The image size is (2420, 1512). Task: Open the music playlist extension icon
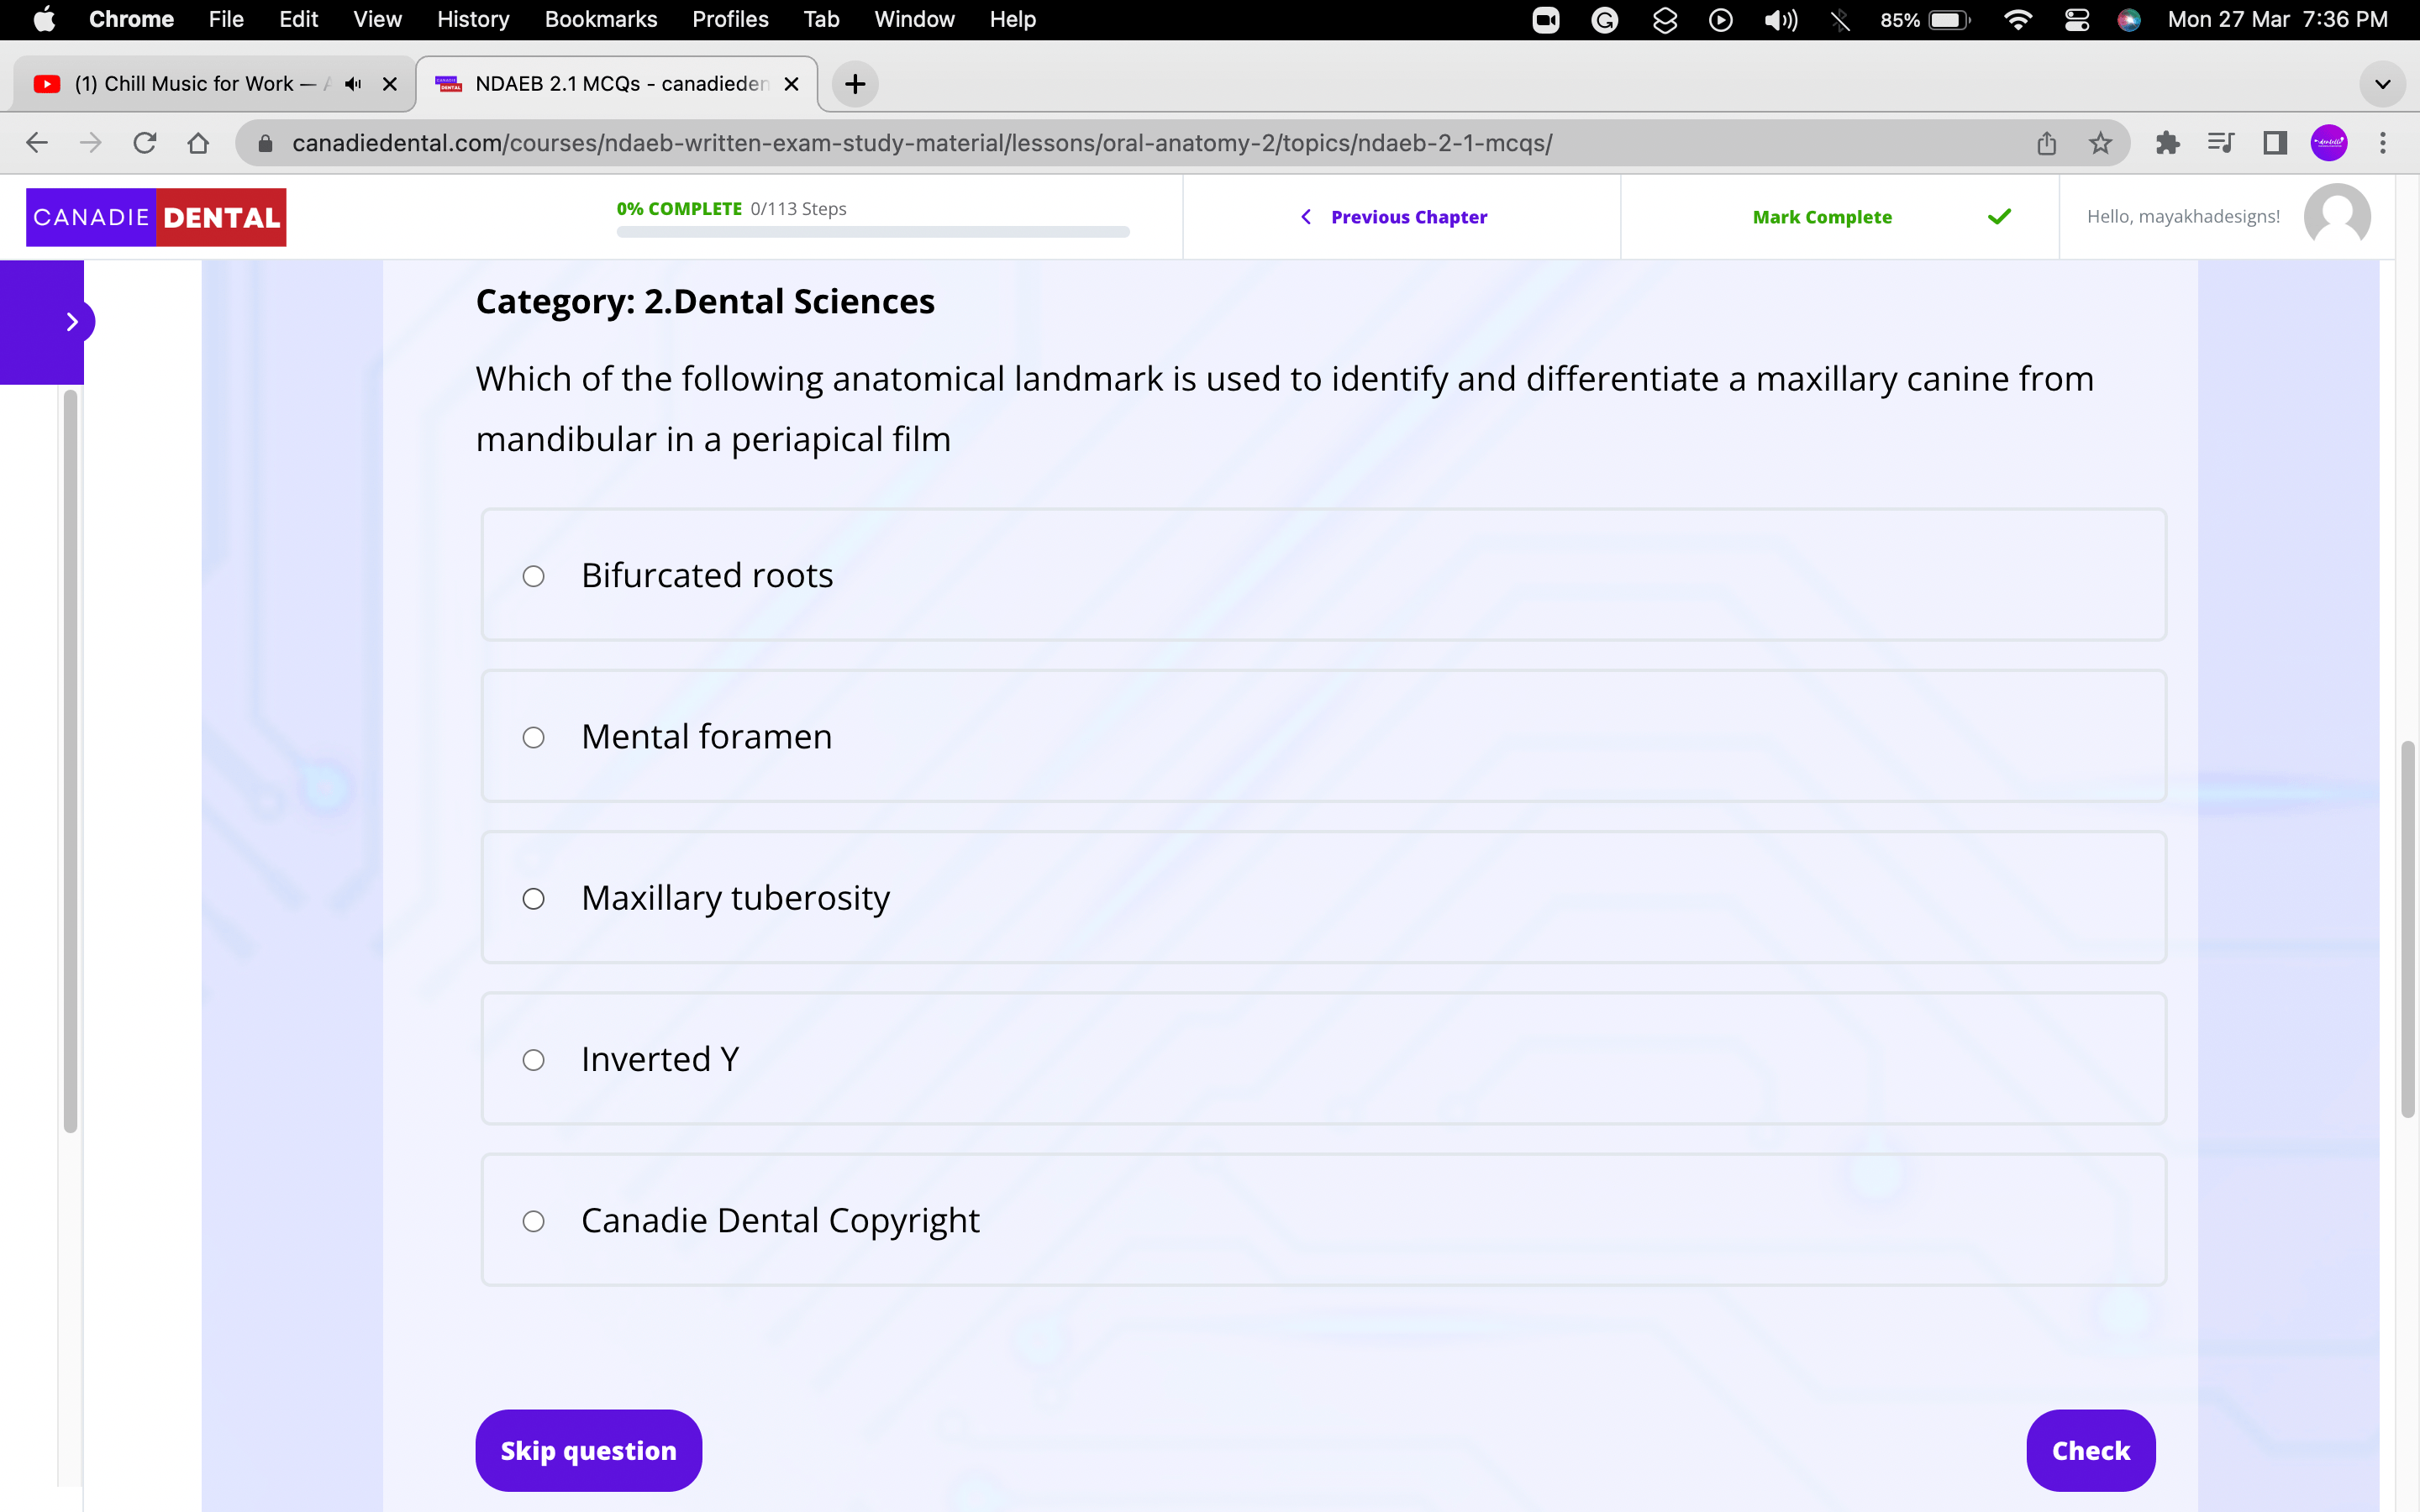[2220, 143]
